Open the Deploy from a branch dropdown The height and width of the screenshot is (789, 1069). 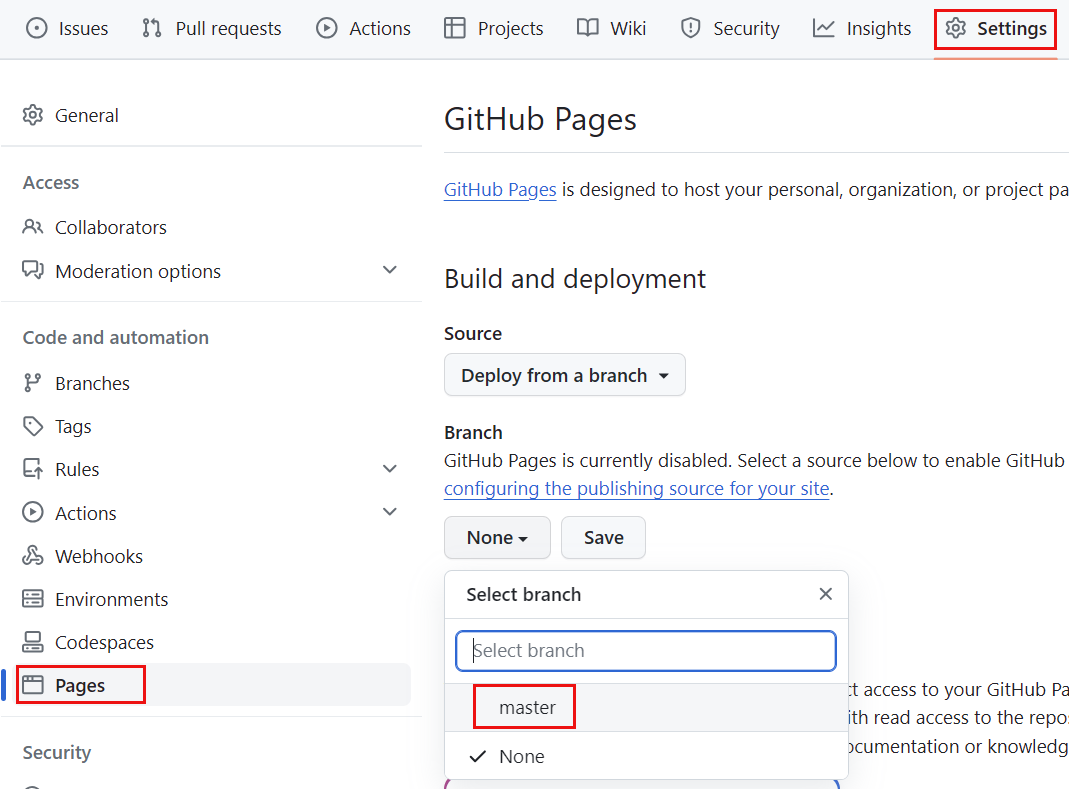pos(564,375)
